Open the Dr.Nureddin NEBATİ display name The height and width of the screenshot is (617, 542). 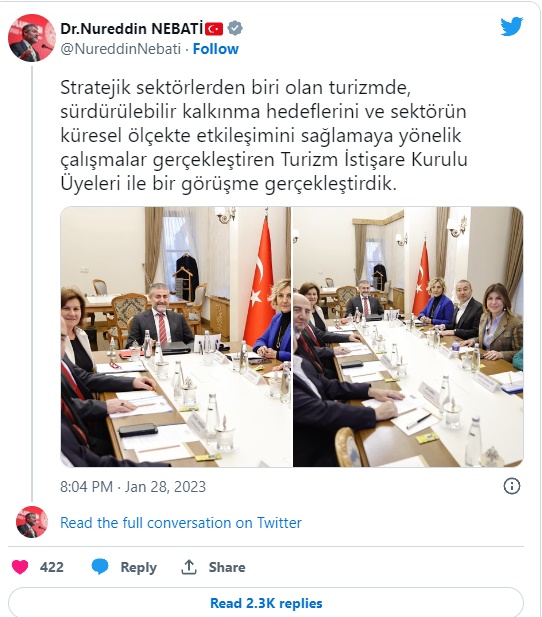(x=132, y=29)
